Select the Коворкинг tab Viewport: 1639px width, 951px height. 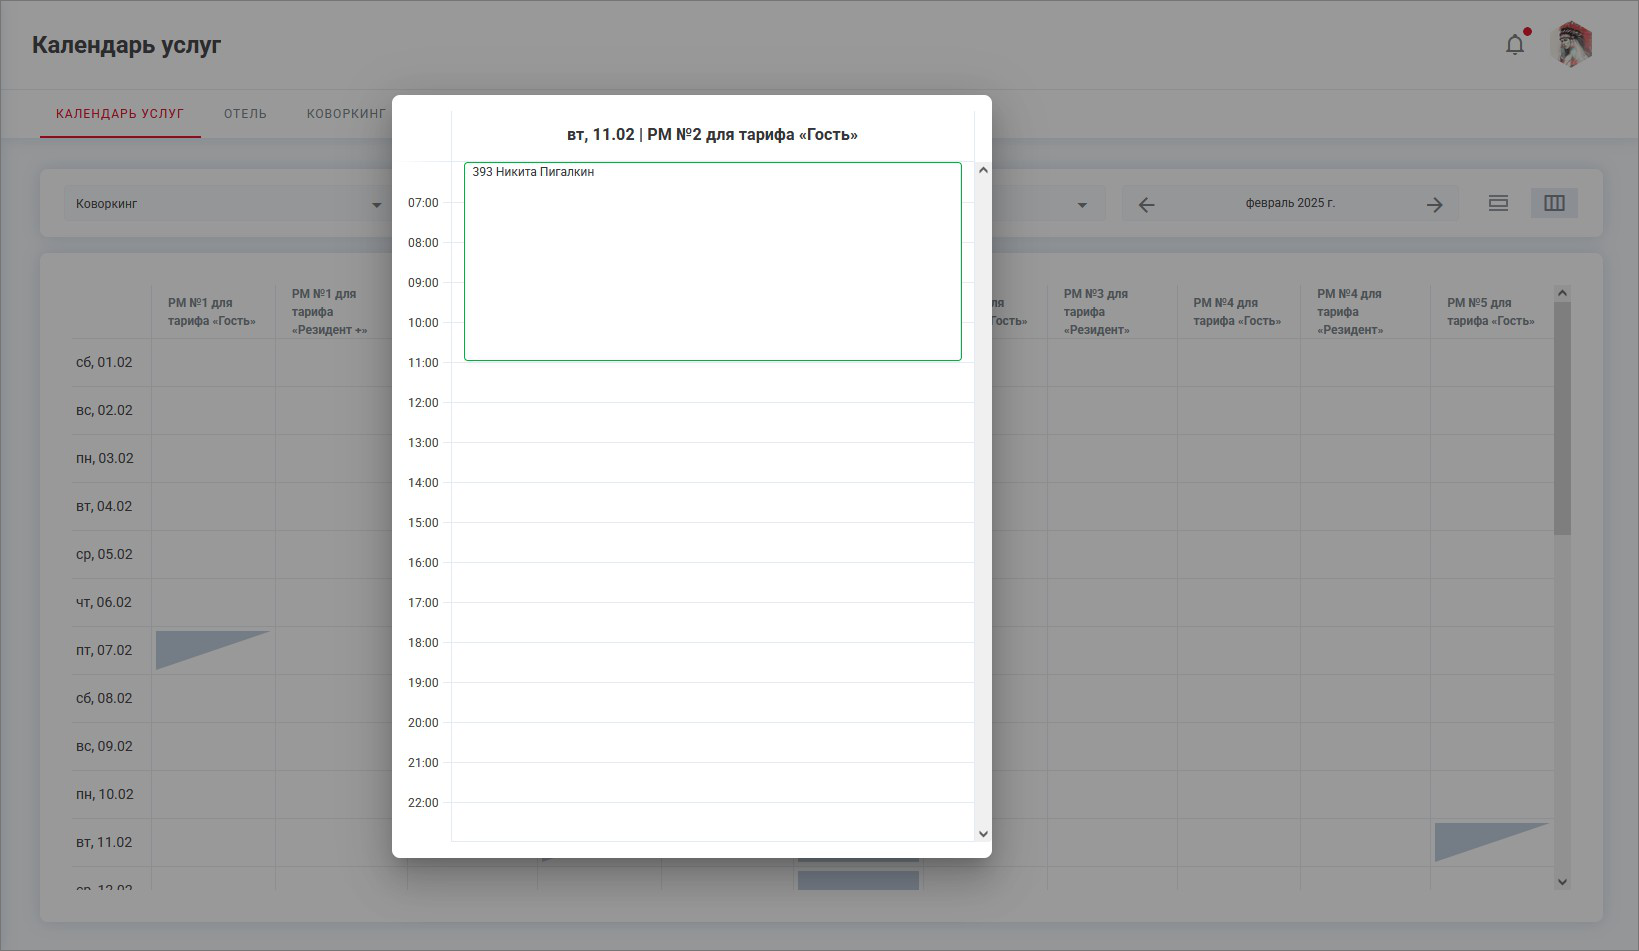(345, 114)
